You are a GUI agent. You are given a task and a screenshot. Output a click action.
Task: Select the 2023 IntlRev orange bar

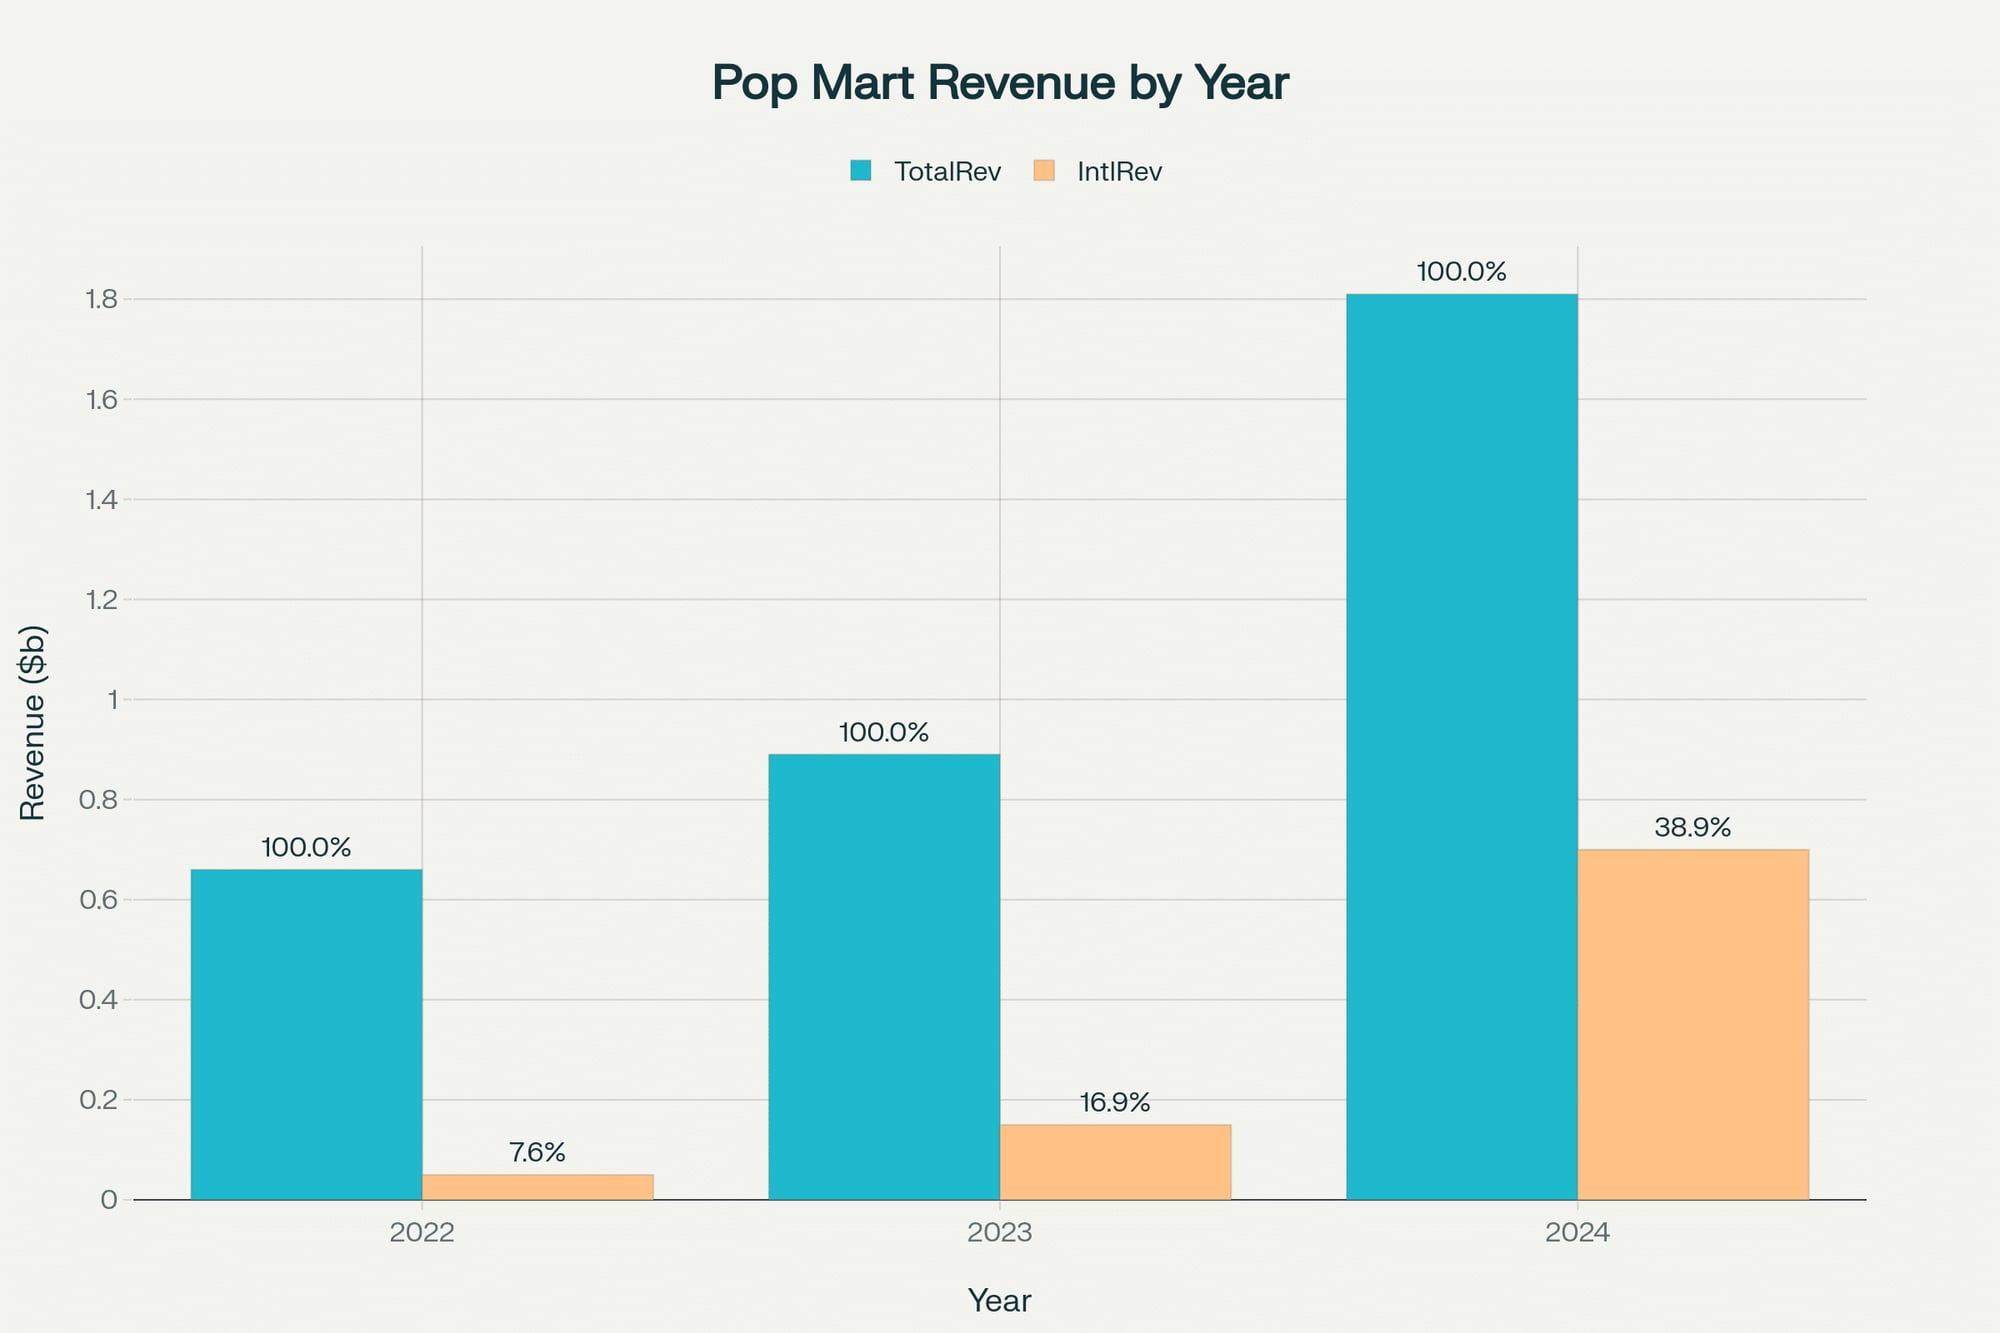point(1115,1162)
